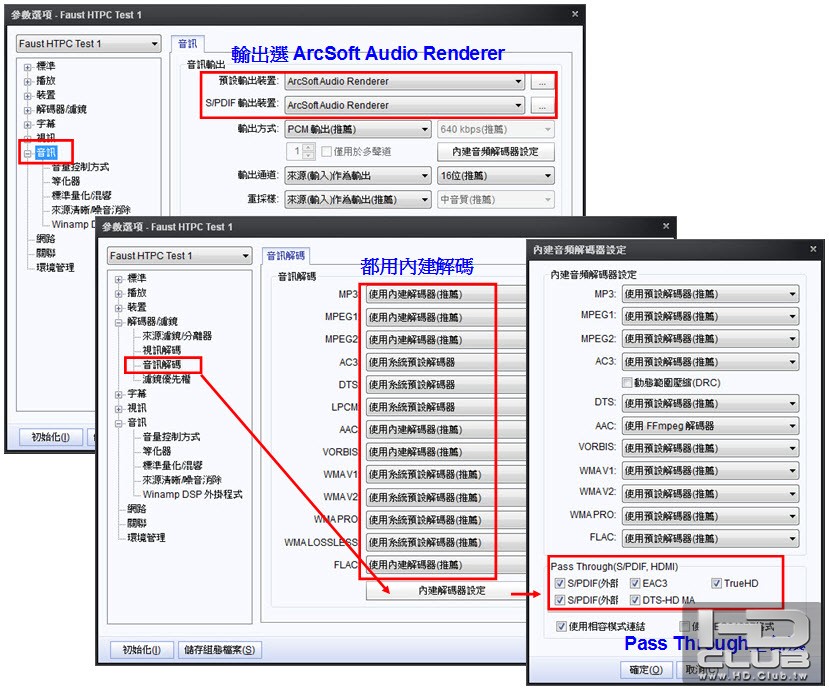Select 音訊 tab in back window
829x691 pixels.
click(x=187, y=44)
